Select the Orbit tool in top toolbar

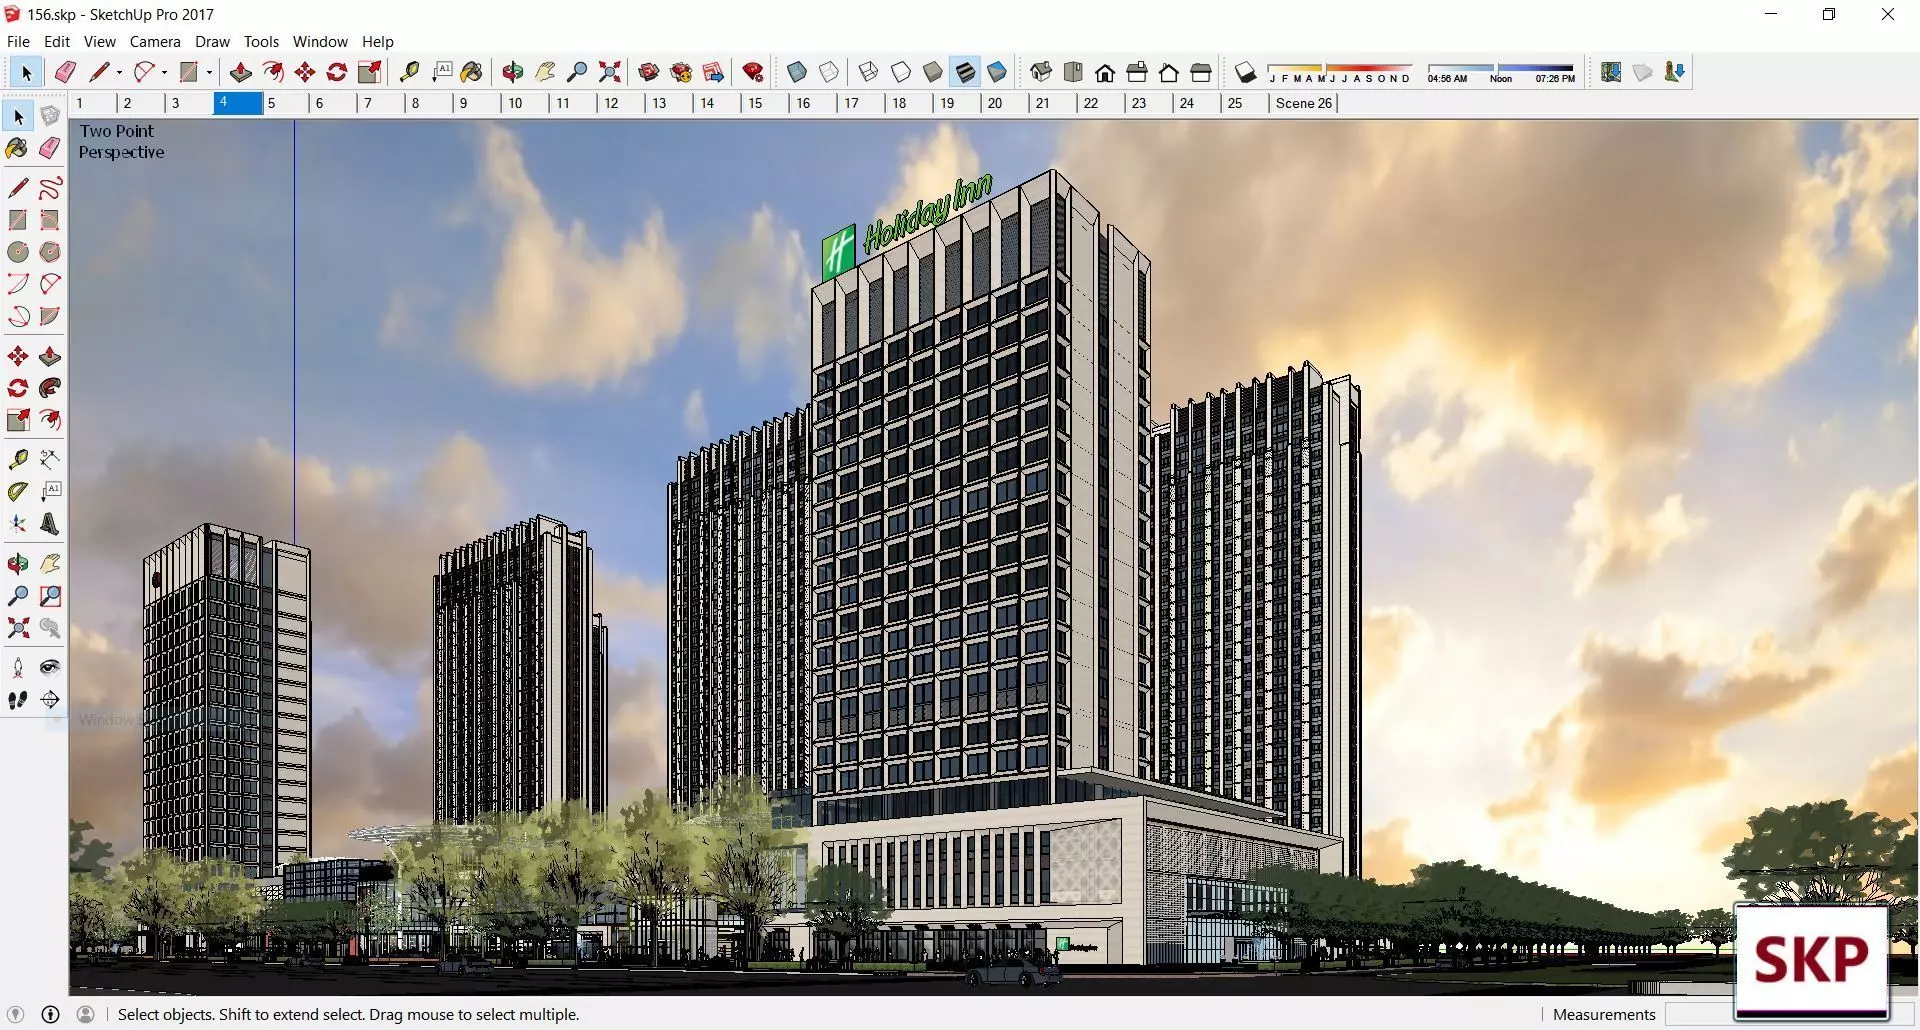513,72
